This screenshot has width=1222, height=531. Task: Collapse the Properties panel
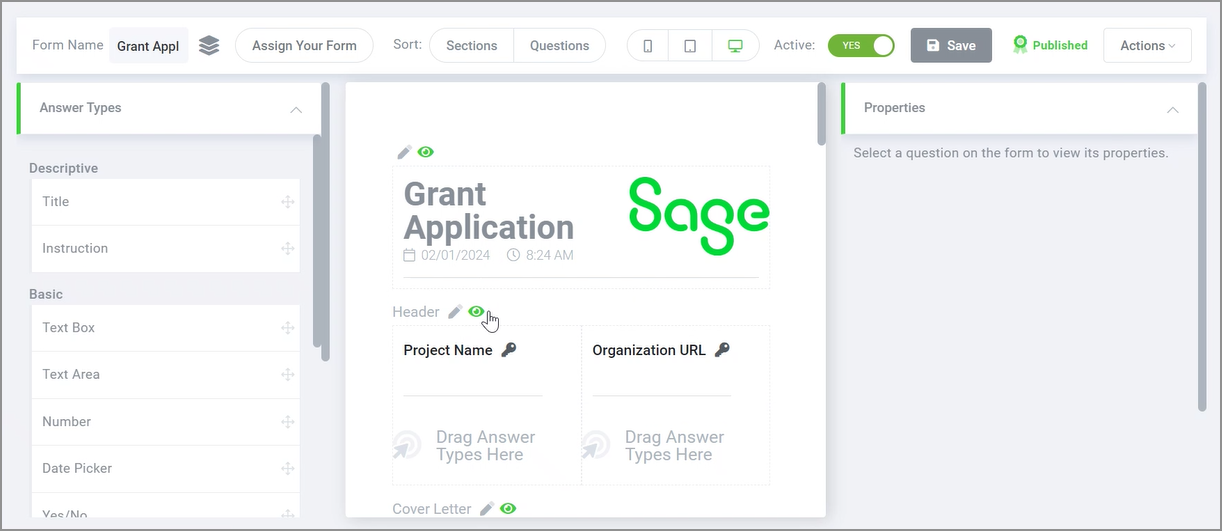point(1173,109)
